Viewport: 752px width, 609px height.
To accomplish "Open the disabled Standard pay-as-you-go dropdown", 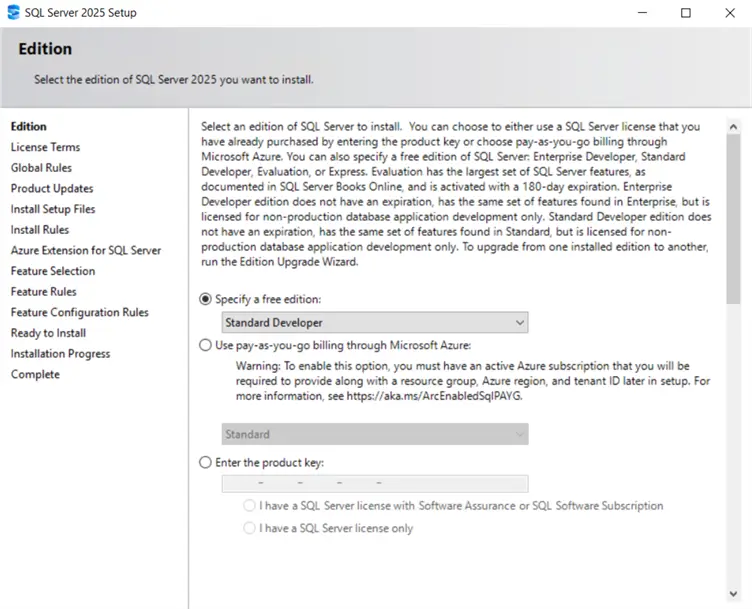I will pyautogui.click(x=375, y=434).
